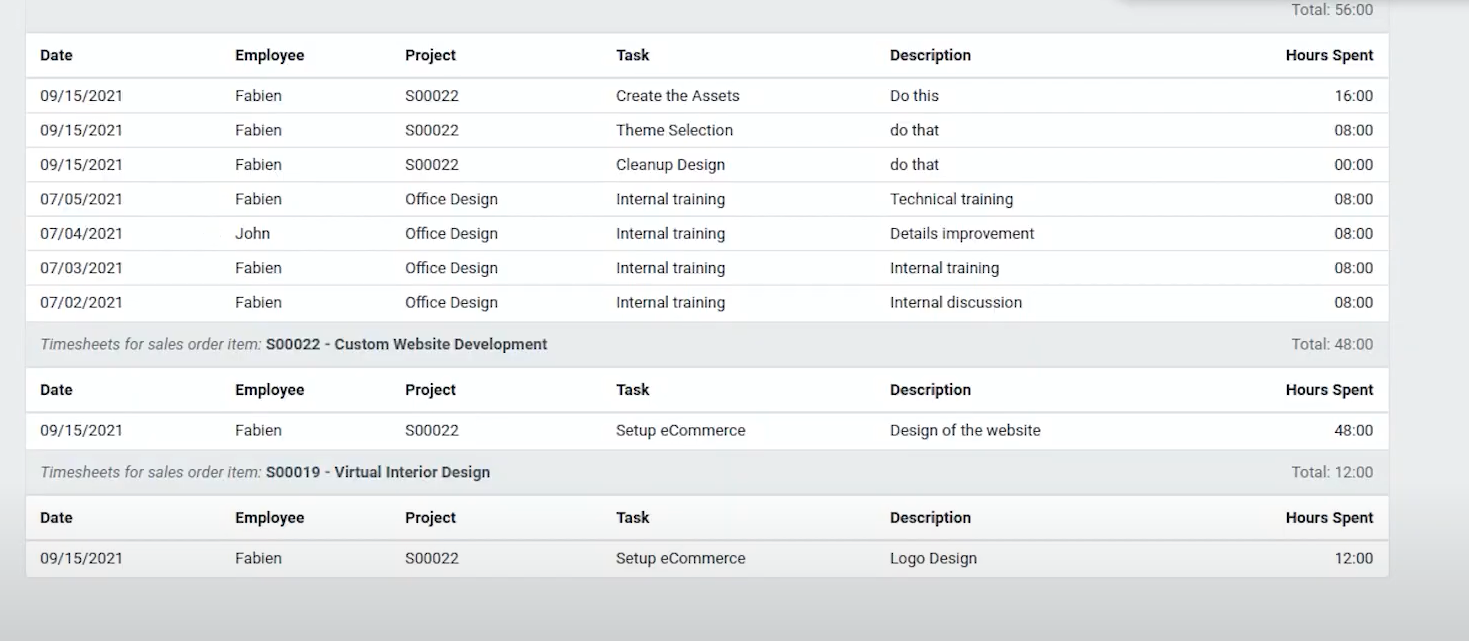Screen dimensions: 1469x641
Task: Click the "Cleanup Design" task entry
Action: click(x=670, y=165)
